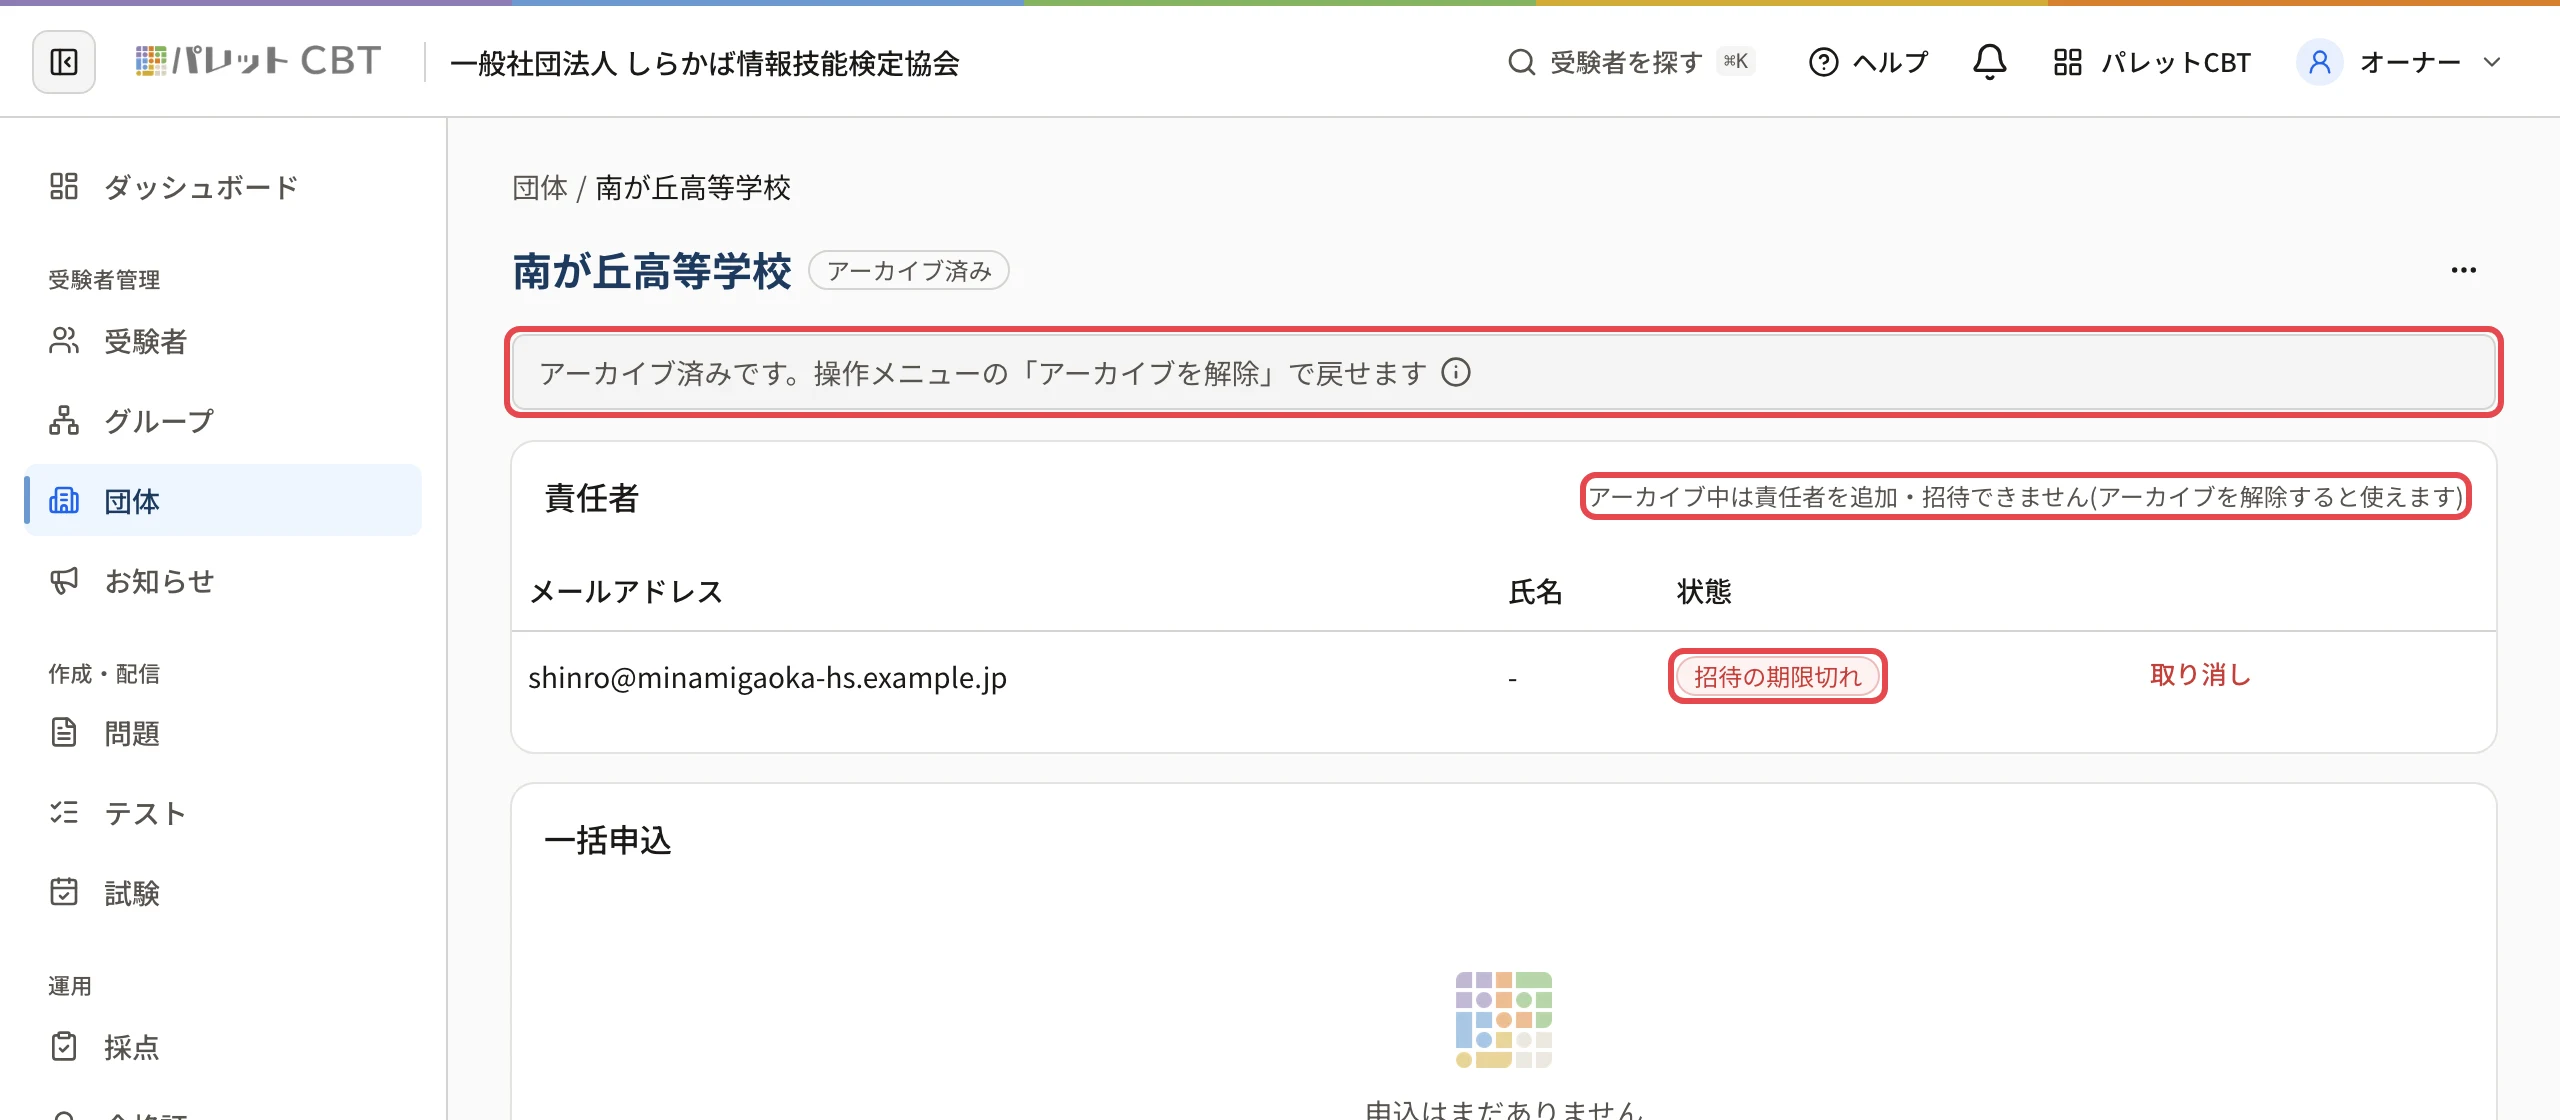
Task: Click the グループ hierarchy icon in sidebar
Action: tap(64, 420)
